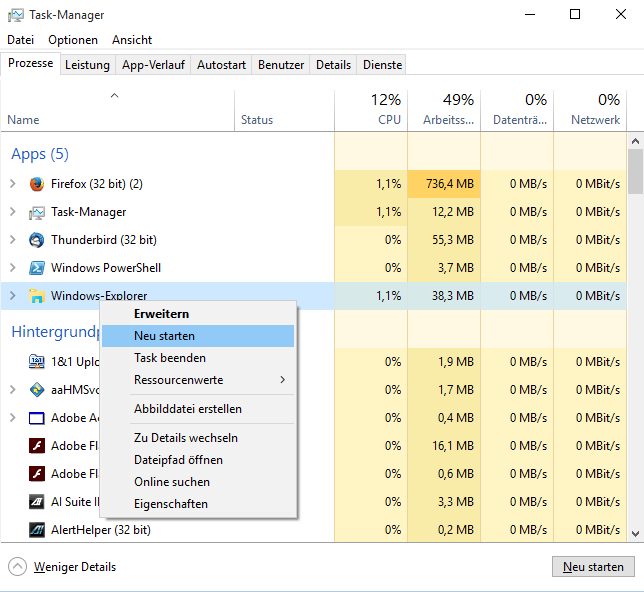Click the scrollbar down arrow
Image resolution: width=644 pixels, height=592 pixels.
(x=635, y=534)
